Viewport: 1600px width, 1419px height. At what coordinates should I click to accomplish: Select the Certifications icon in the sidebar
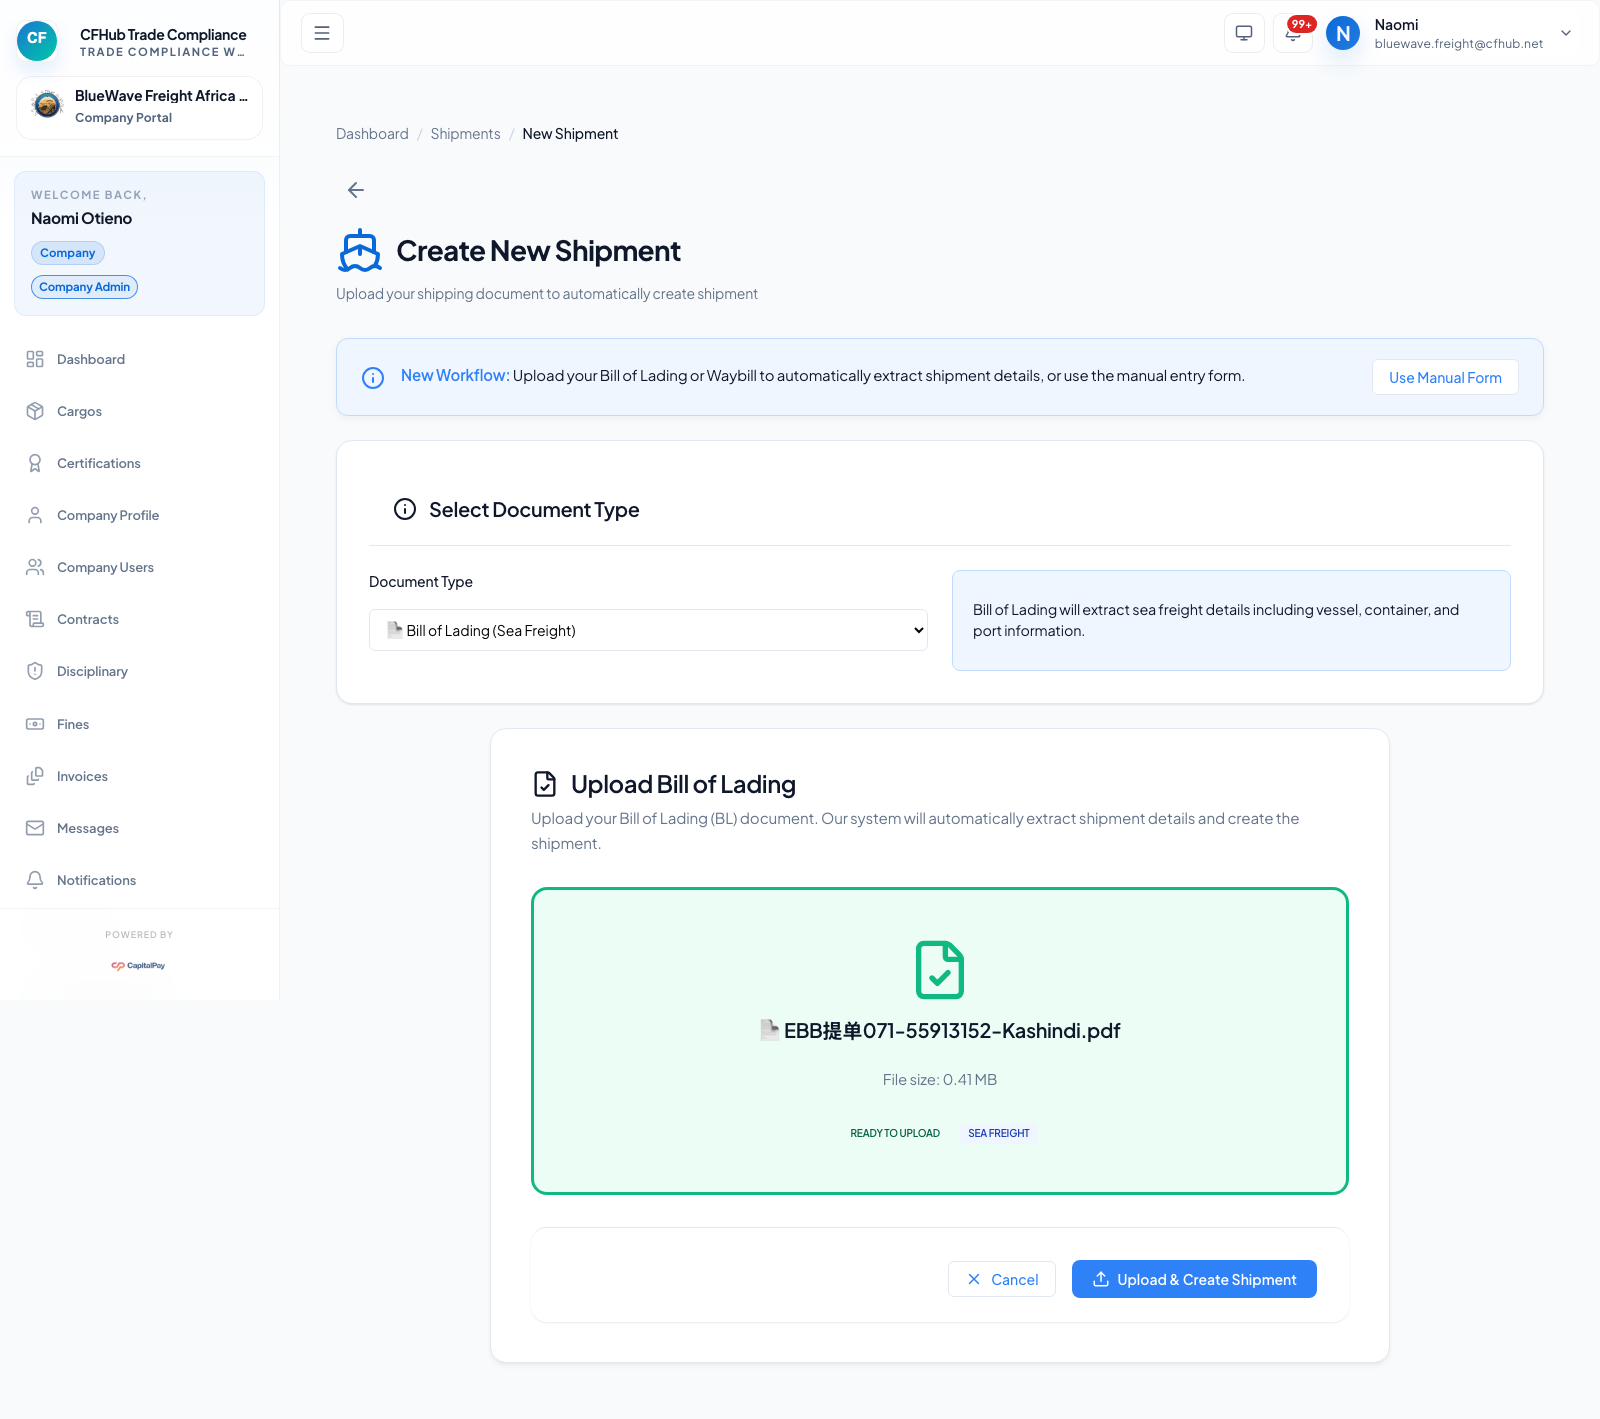(x=36, y=462)
